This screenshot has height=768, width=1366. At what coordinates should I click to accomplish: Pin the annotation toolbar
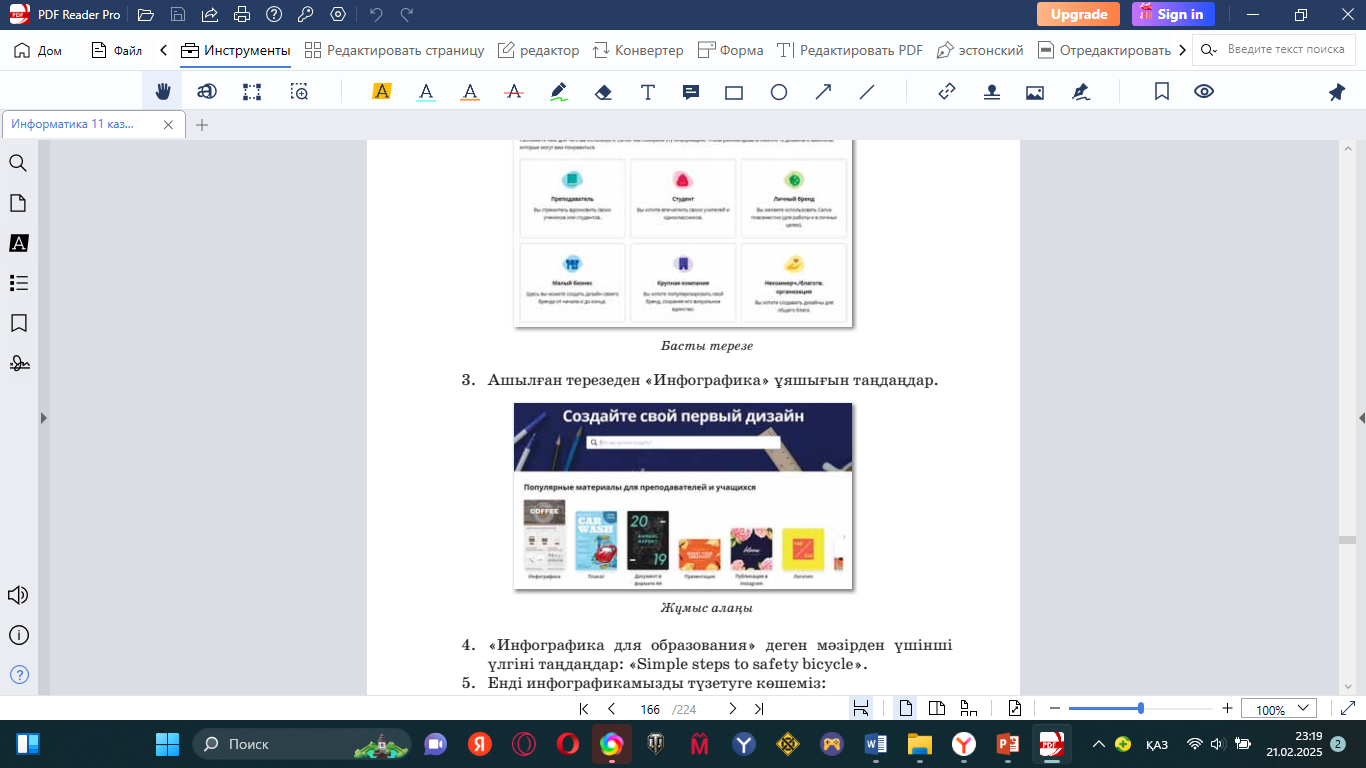[x=1337, y=92]
